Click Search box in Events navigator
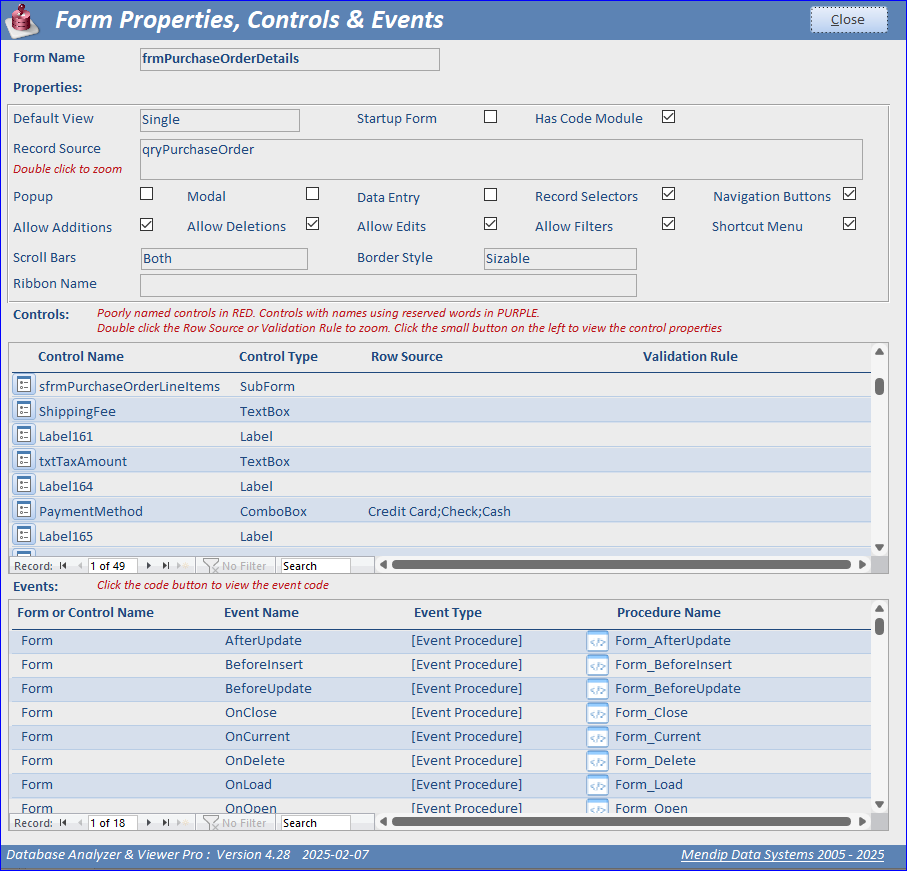This screenshot has width=907, height=871. tap(315, 822)
